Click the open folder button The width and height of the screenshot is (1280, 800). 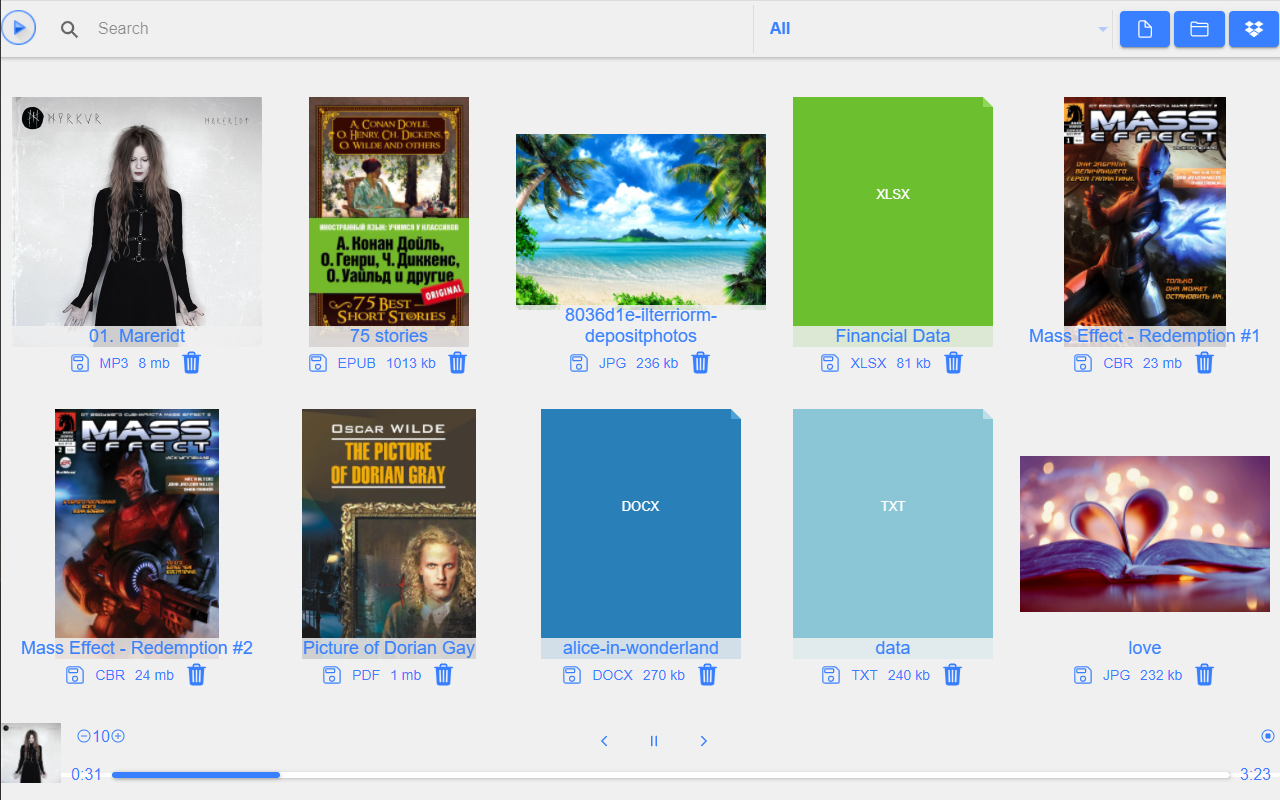coord(1199,29)
